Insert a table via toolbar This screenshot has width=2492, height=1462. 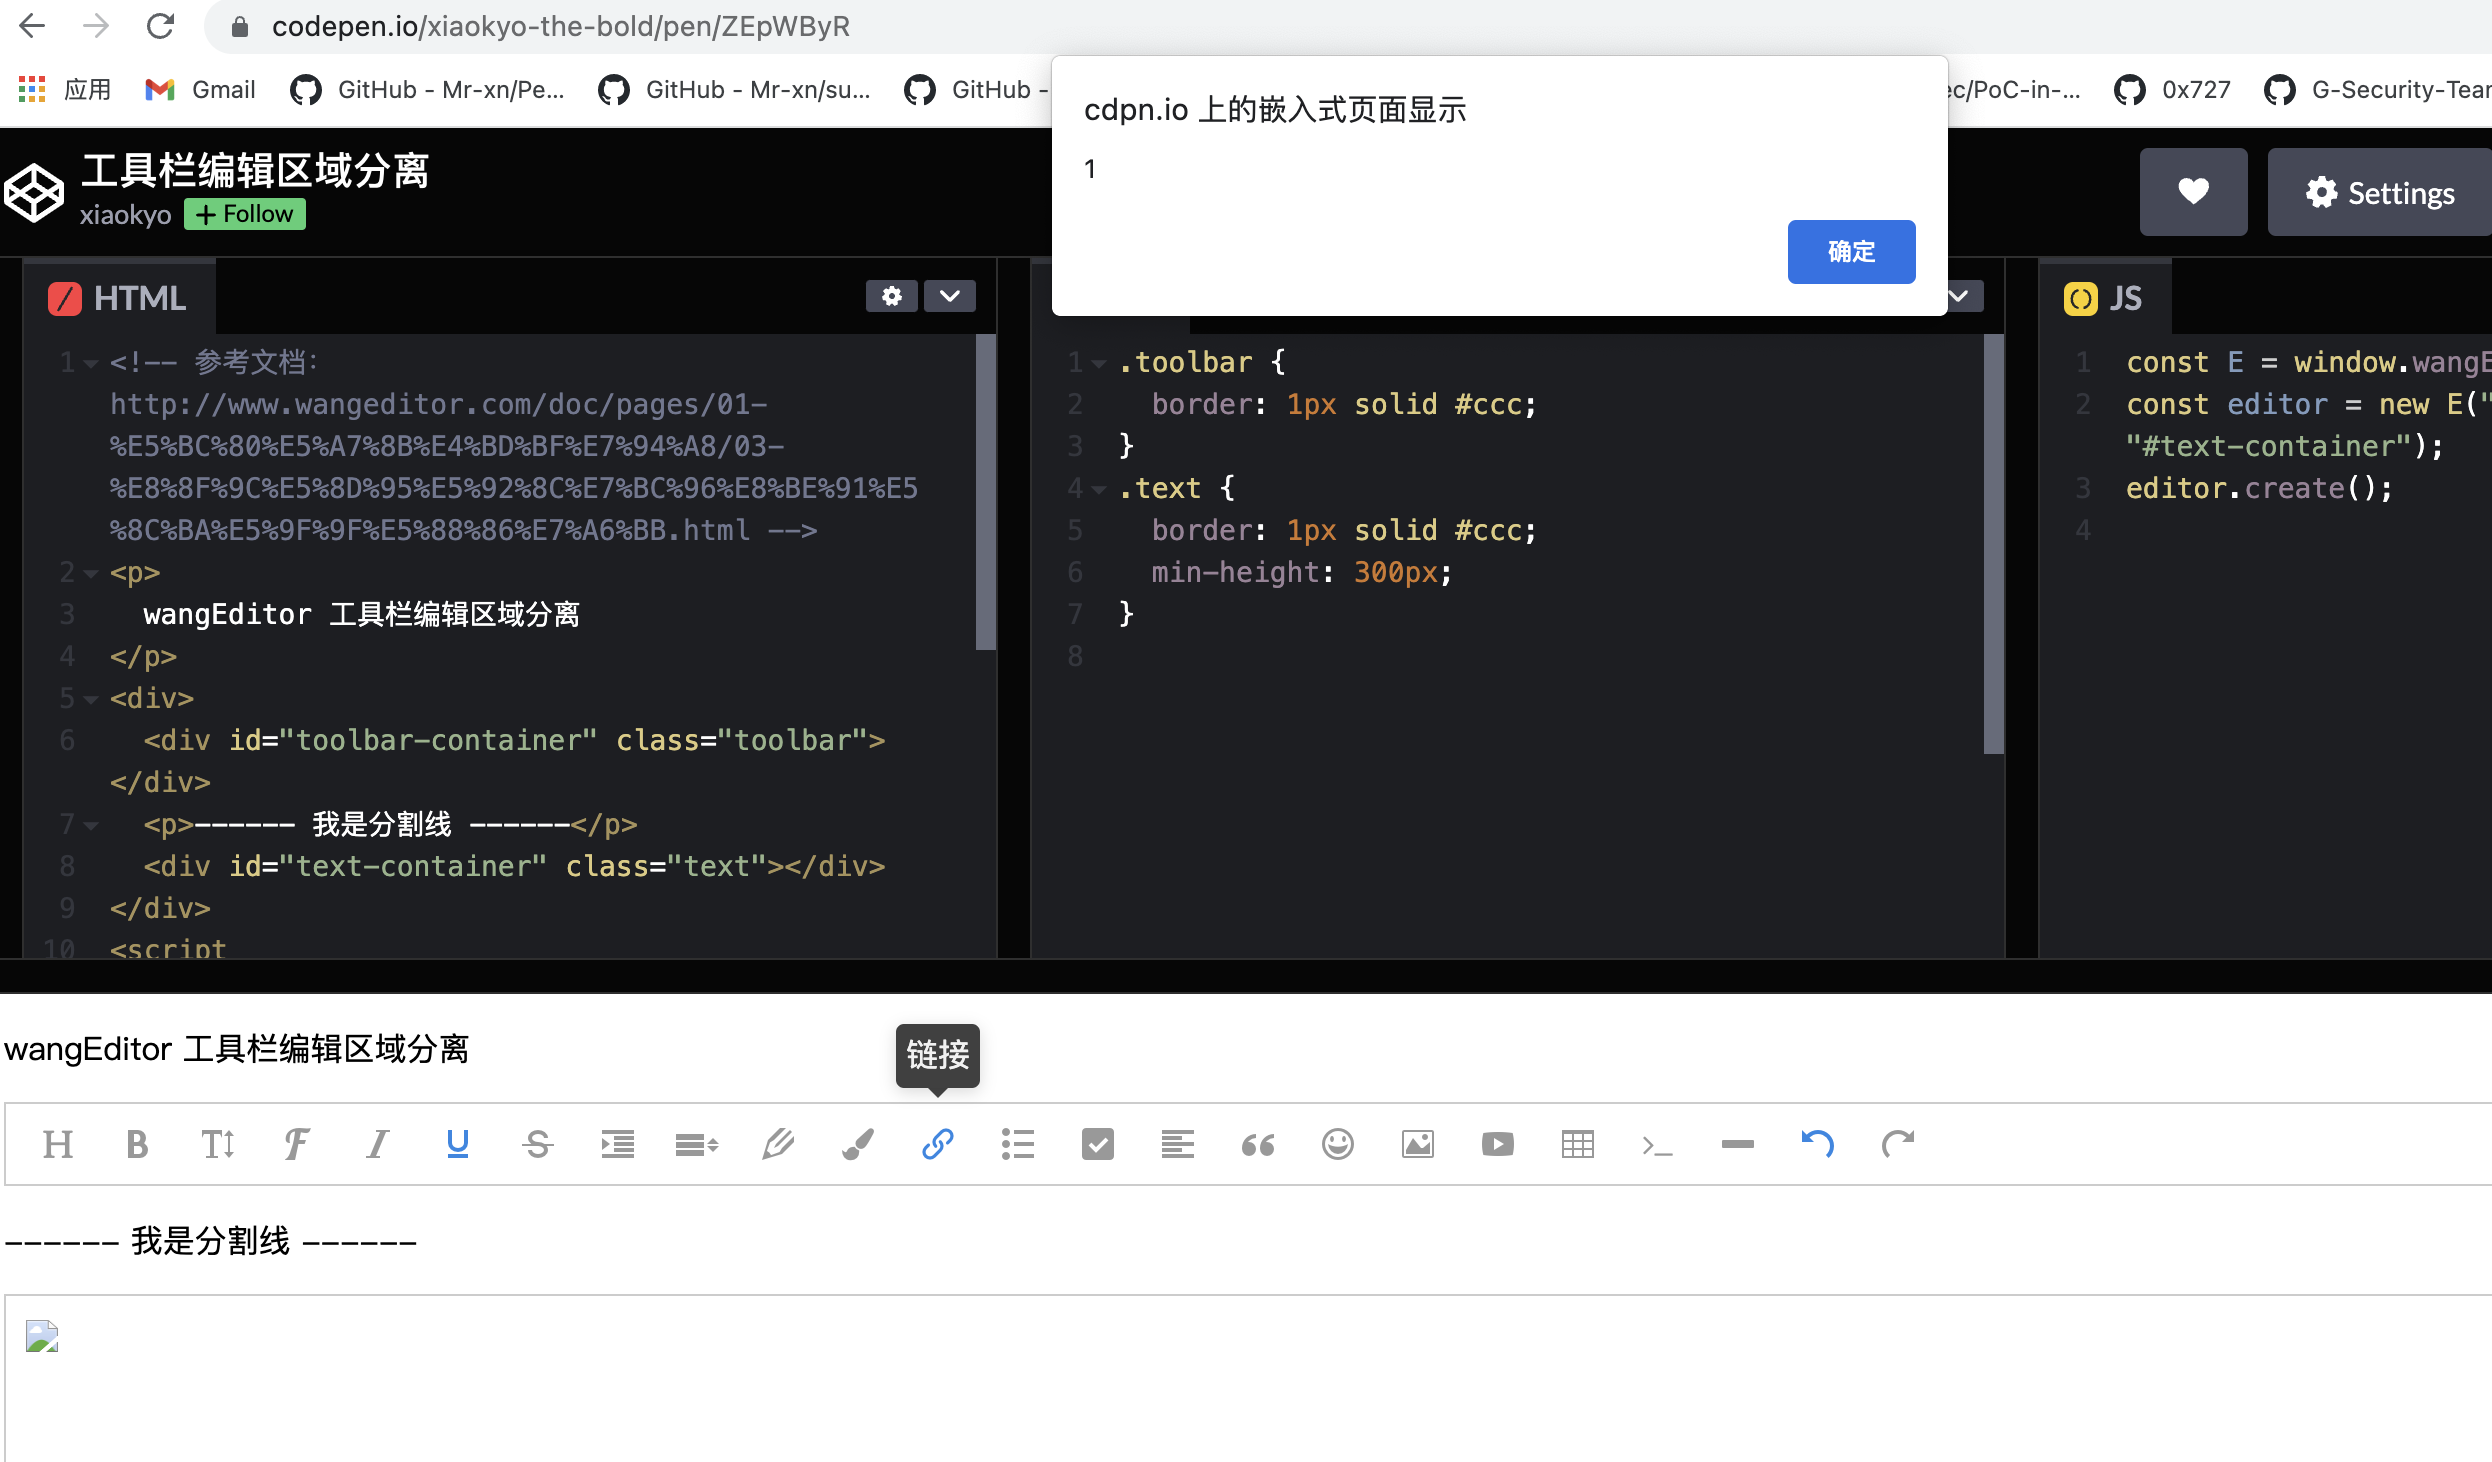click(x=1578, y=1144)
